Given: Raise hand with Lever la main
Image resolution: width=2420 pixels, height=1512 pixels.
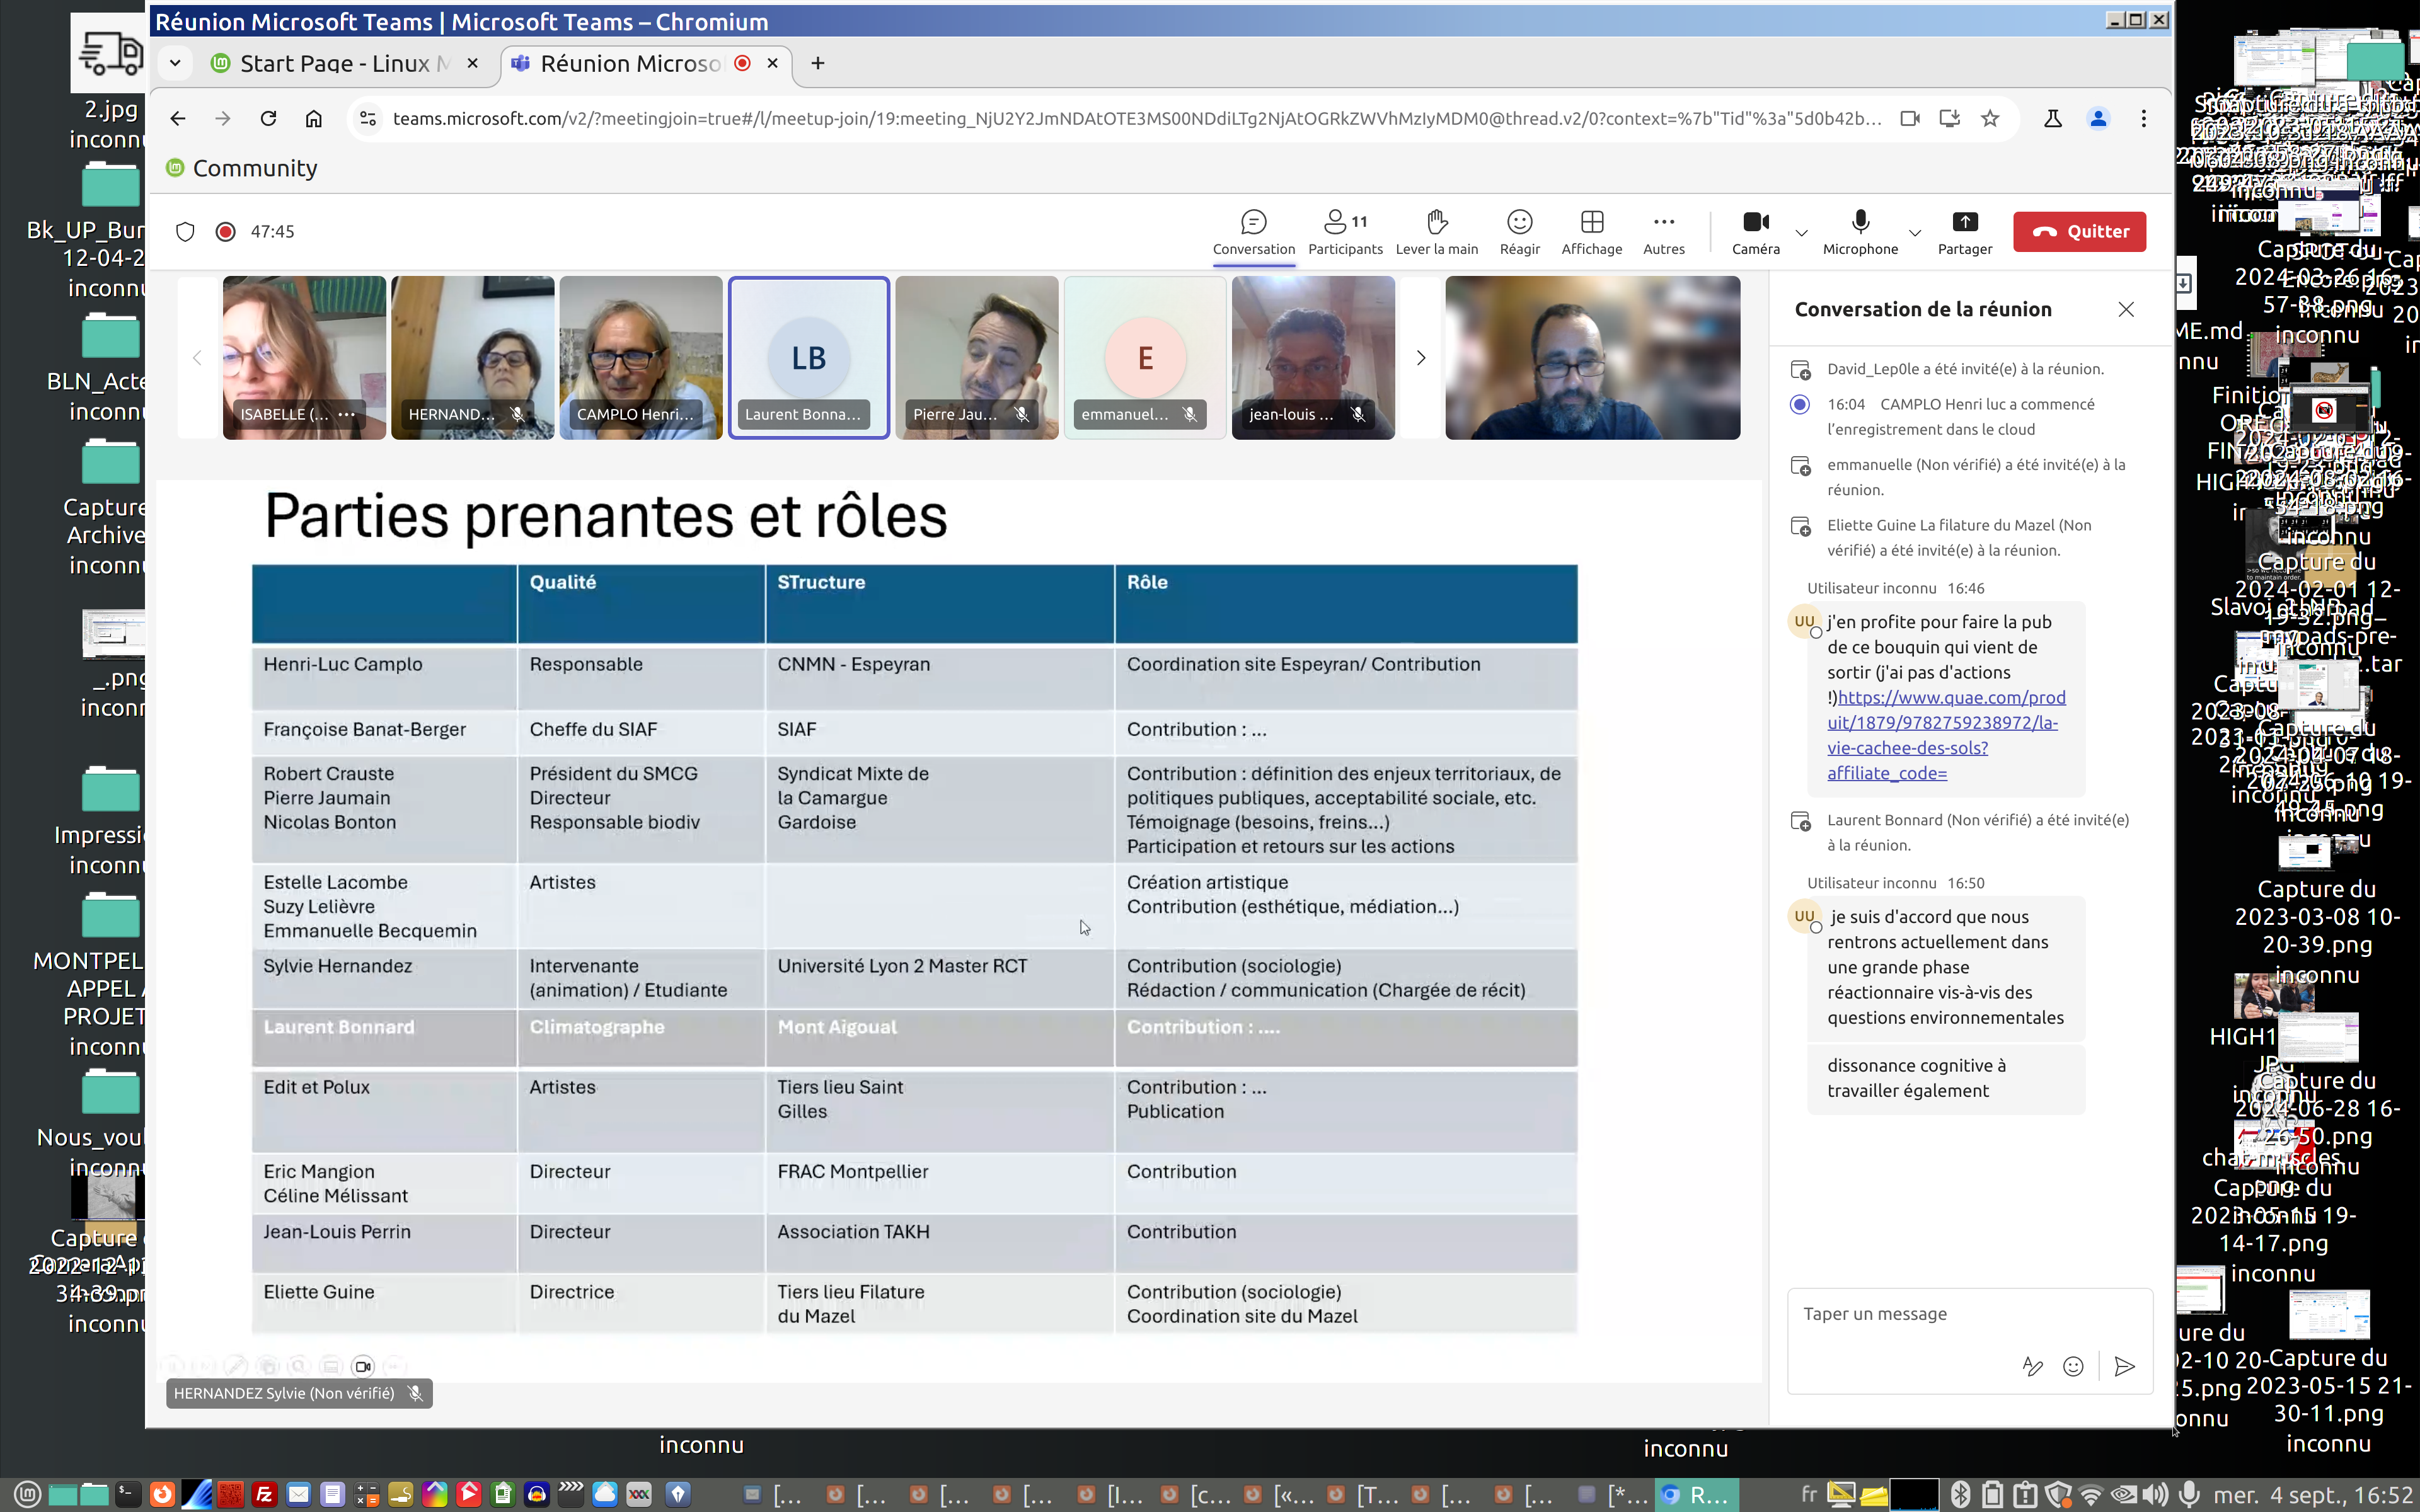Looking at the screenshot, I should pyautogui.click(x=1436, y=231).
